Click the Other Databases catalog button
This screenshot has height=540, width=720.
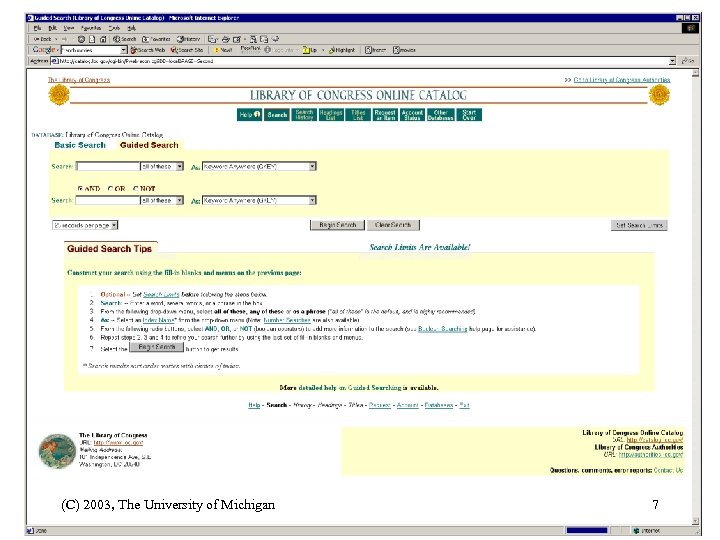pos(440,114)
